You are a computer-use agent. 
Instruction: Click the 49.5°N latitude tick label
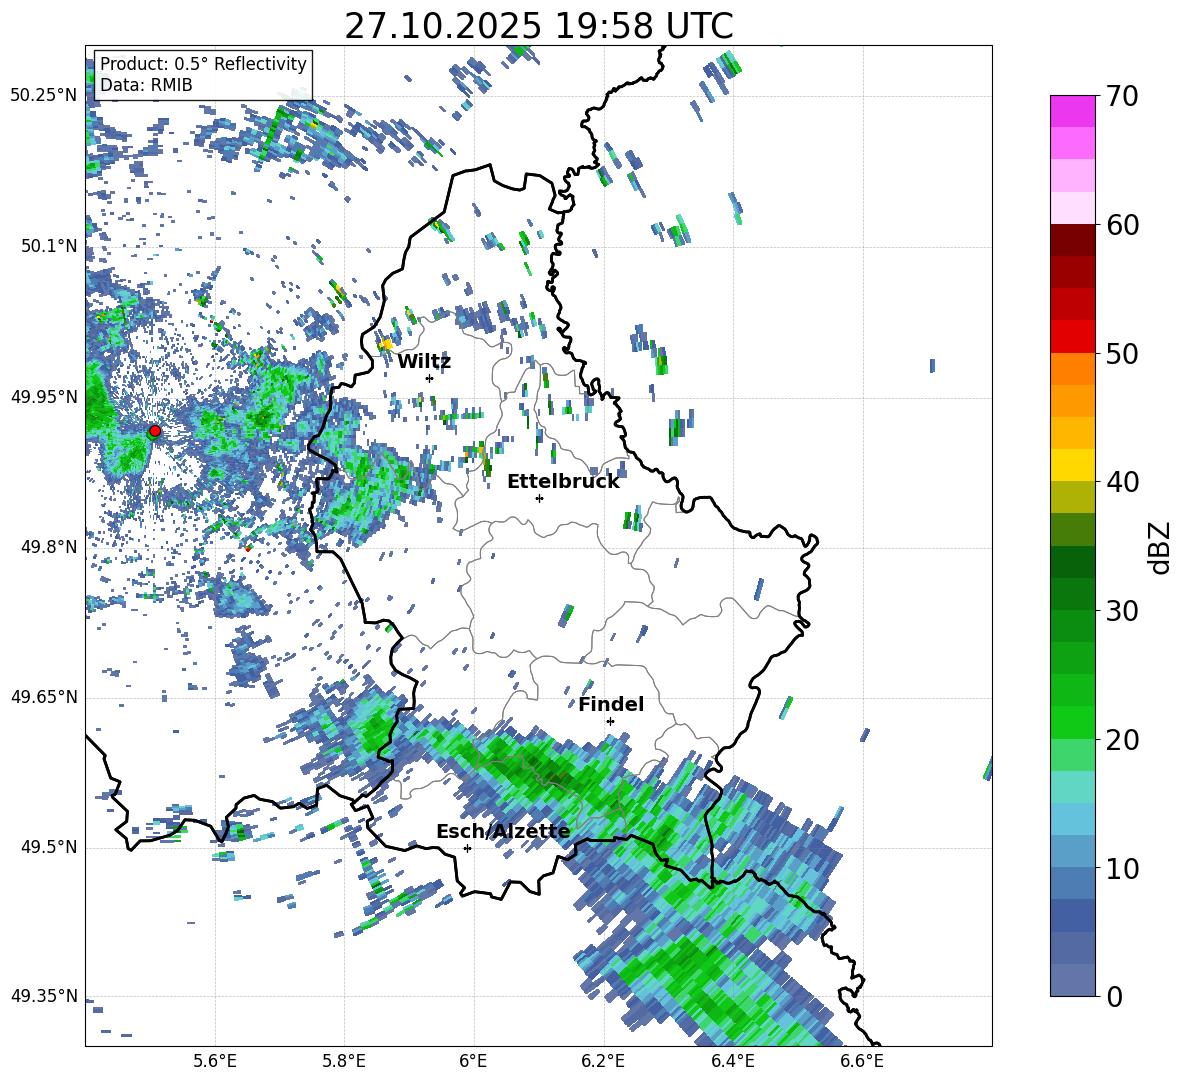click(x=50, y=847)
